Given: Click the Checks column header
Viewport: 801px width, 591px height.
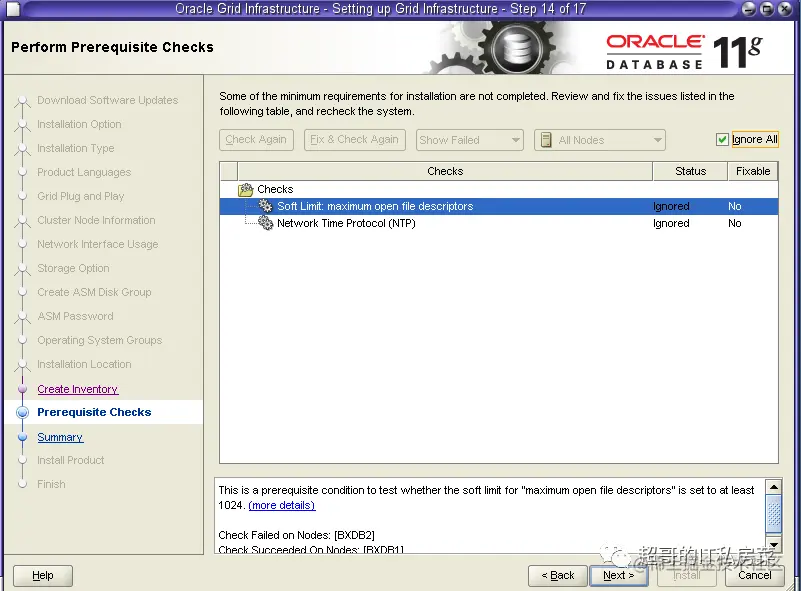Looking at the screenshot, I should pos(445,171).
